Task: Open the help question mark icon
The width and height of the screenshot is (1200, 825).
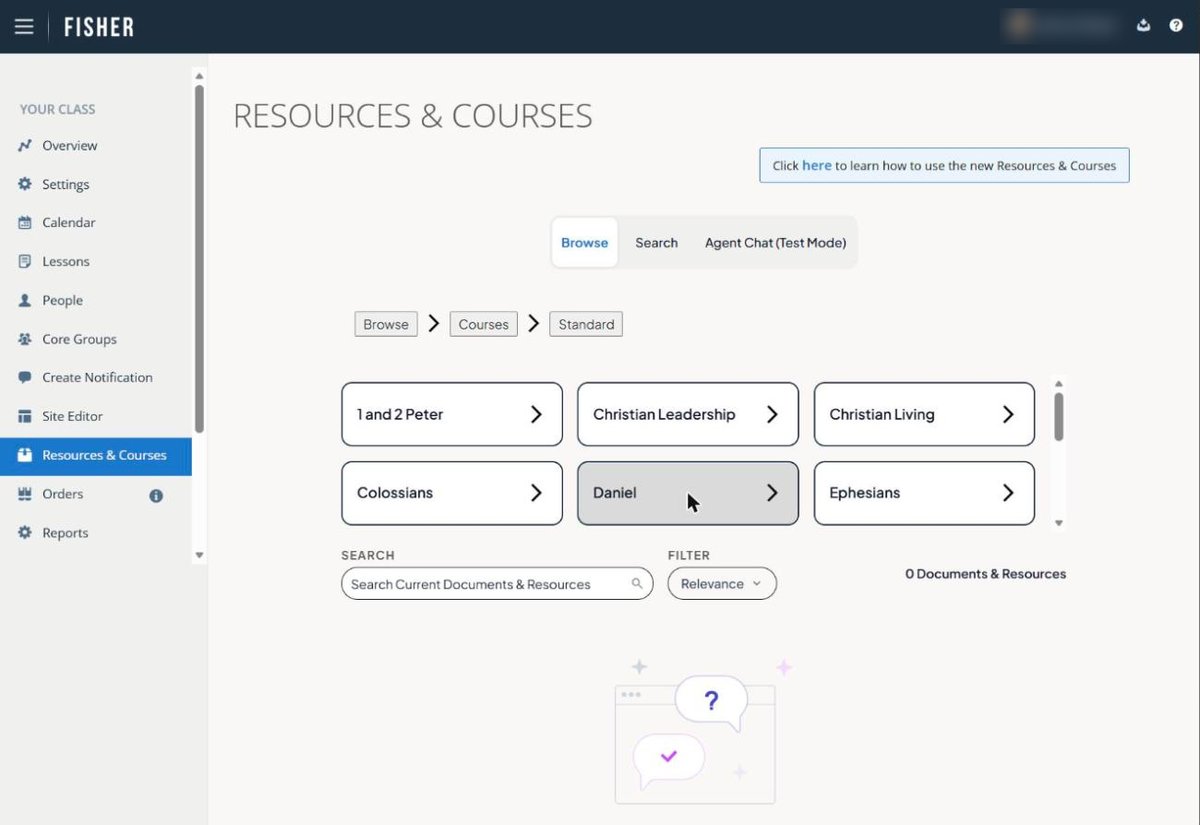Action: tap(1176, 26)
